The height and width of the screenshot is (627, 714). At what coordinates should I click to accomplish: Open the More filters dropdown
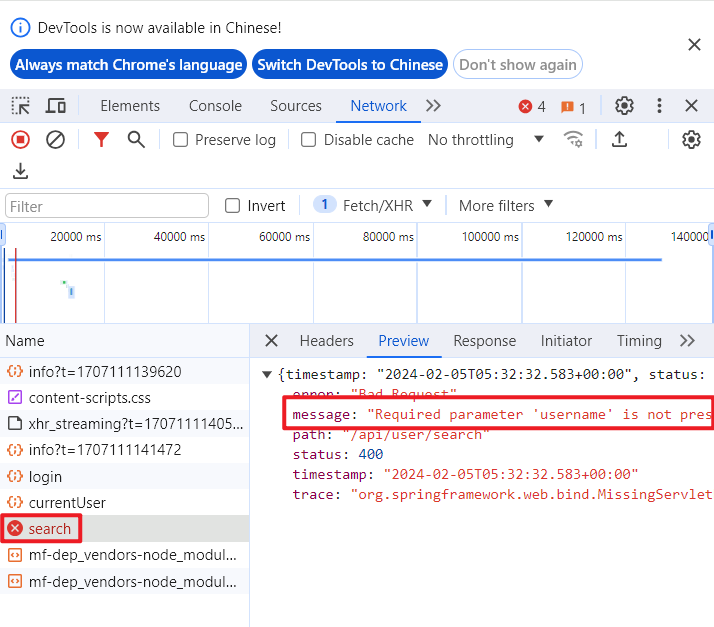click(505, 206)
